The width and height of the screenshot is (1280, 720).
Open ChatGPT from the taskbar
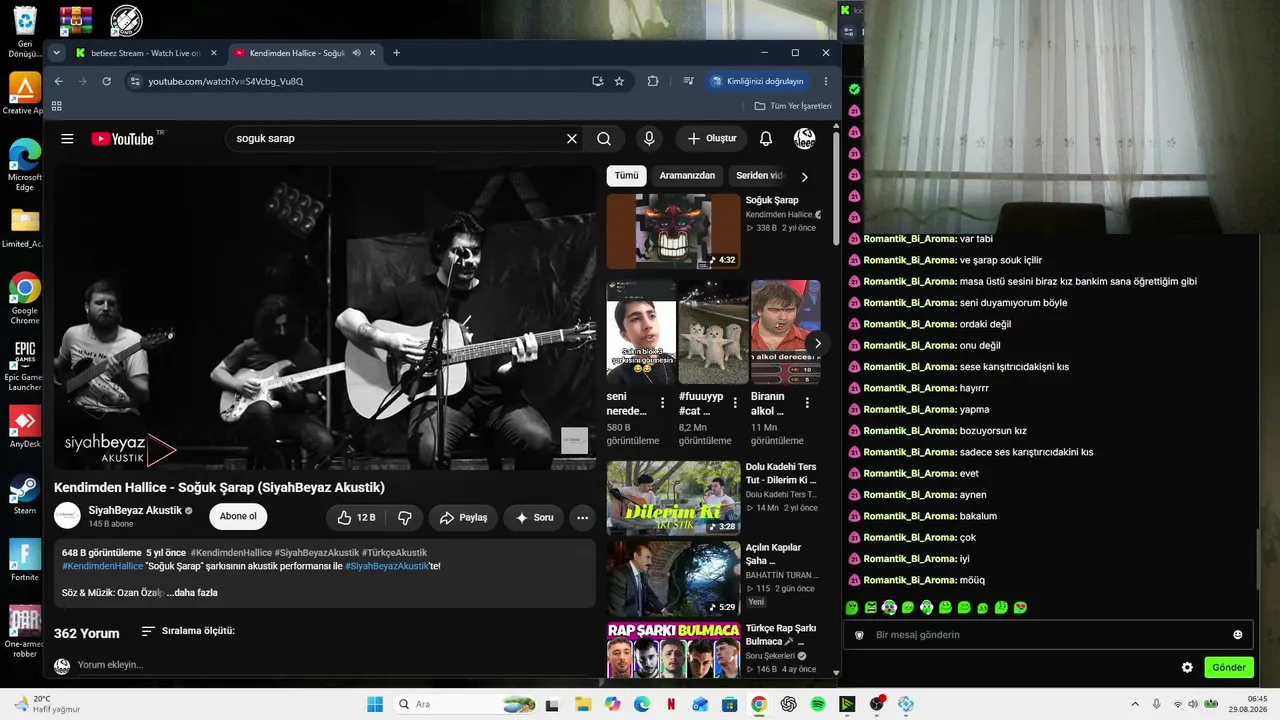[x=789, y=704]
